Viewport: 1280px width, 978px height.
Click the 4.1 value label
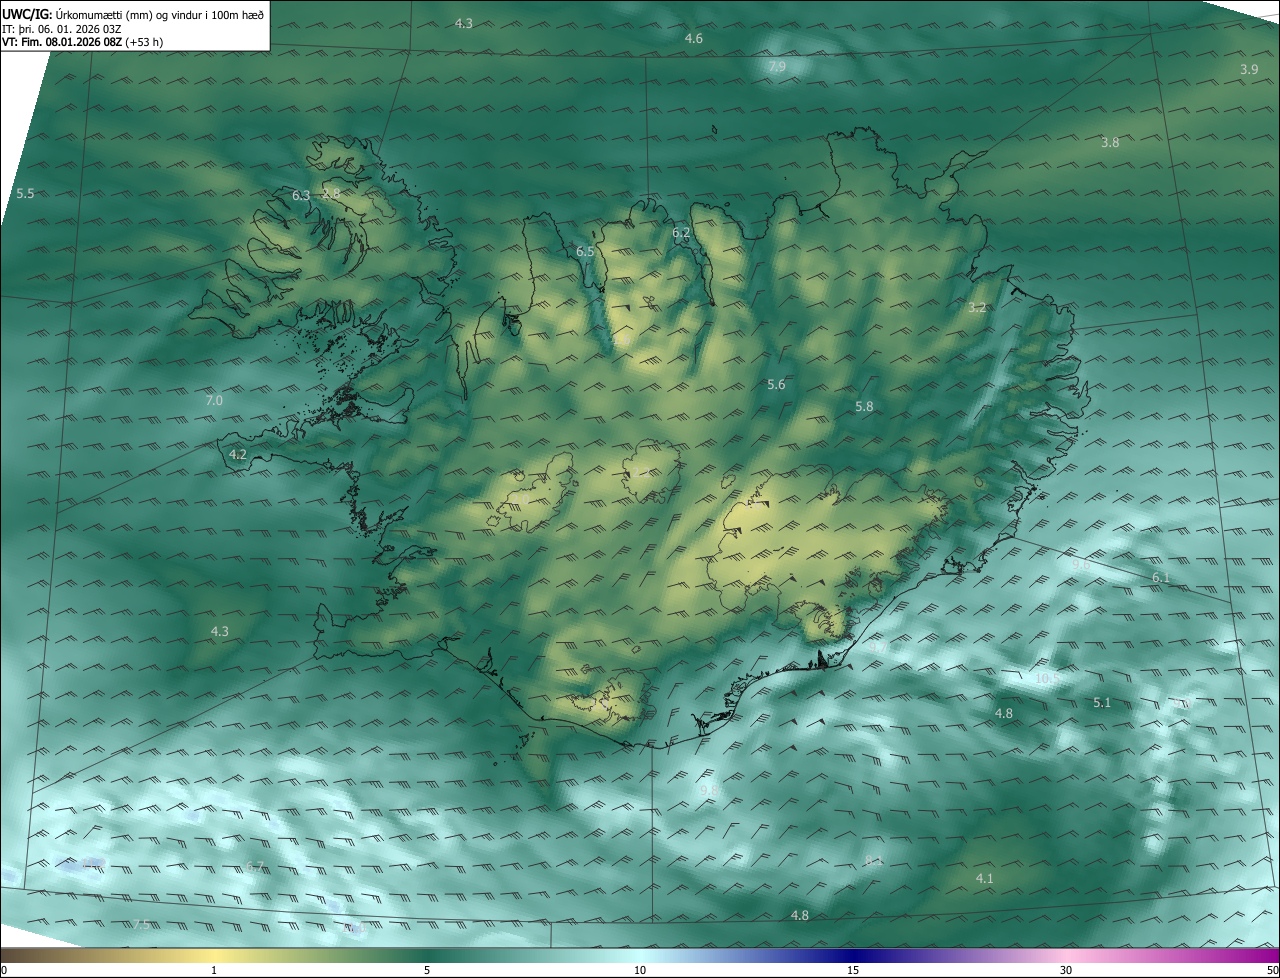[984, 878]
